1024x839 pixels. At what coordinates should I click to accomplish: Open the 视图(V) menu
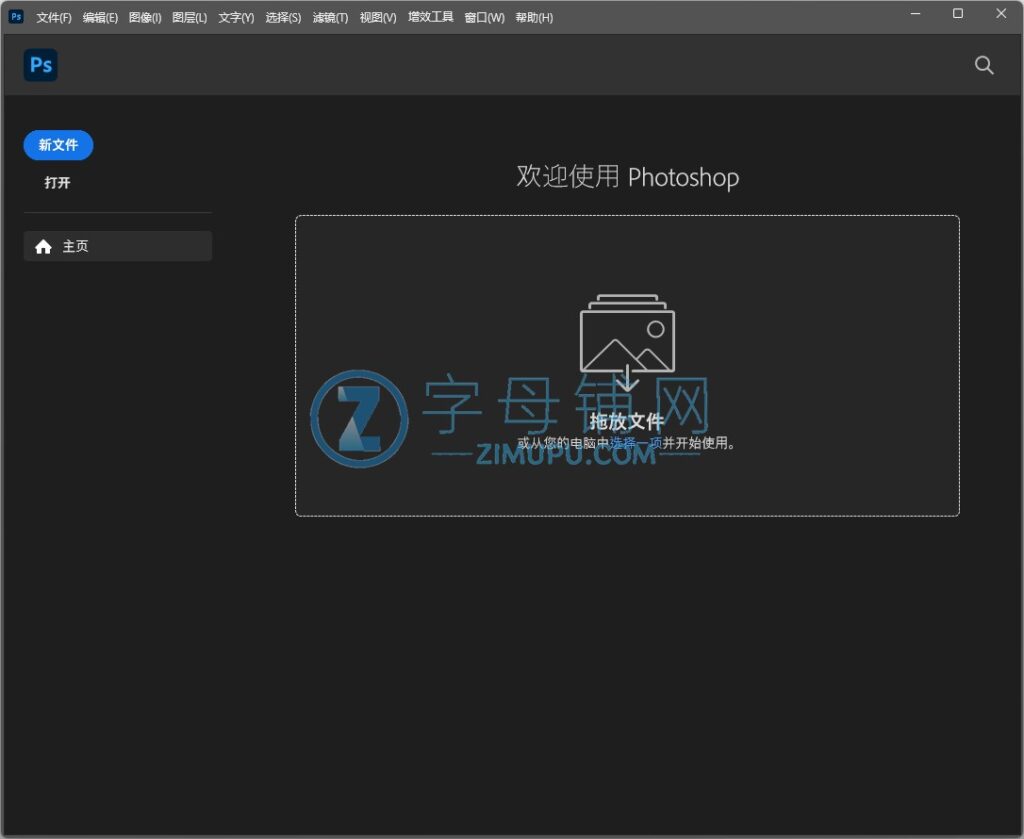pyautogui.click(x=377, y=18)
